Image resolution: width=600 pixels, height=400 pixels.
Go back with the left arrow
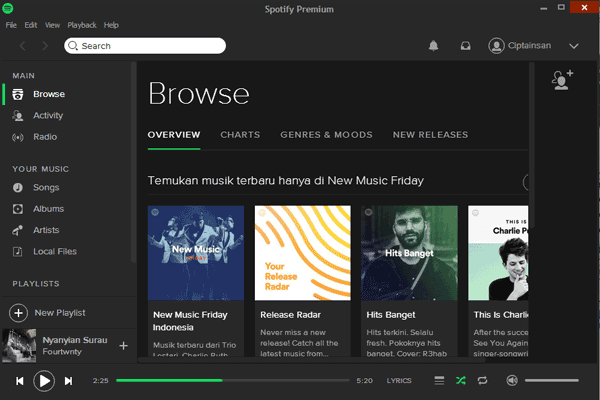[x=23, y=46]
